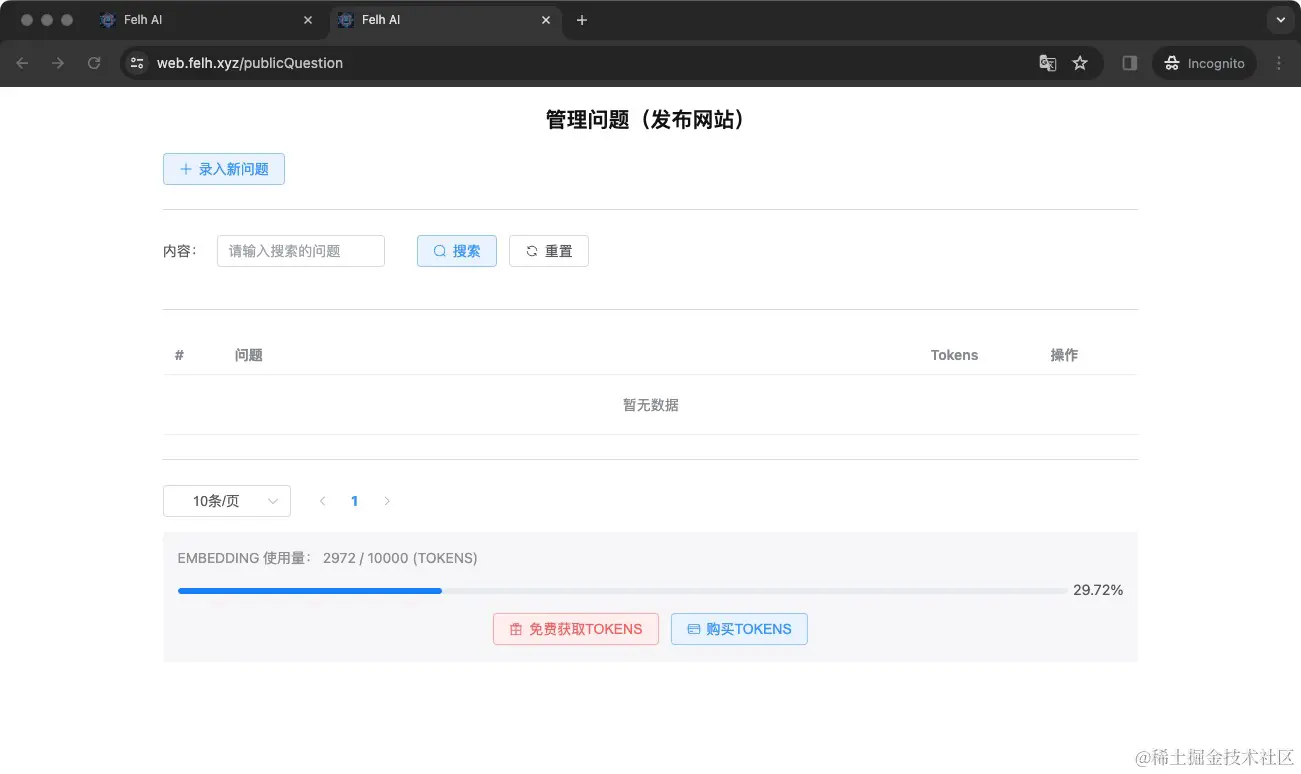Click the # column header

179,355
